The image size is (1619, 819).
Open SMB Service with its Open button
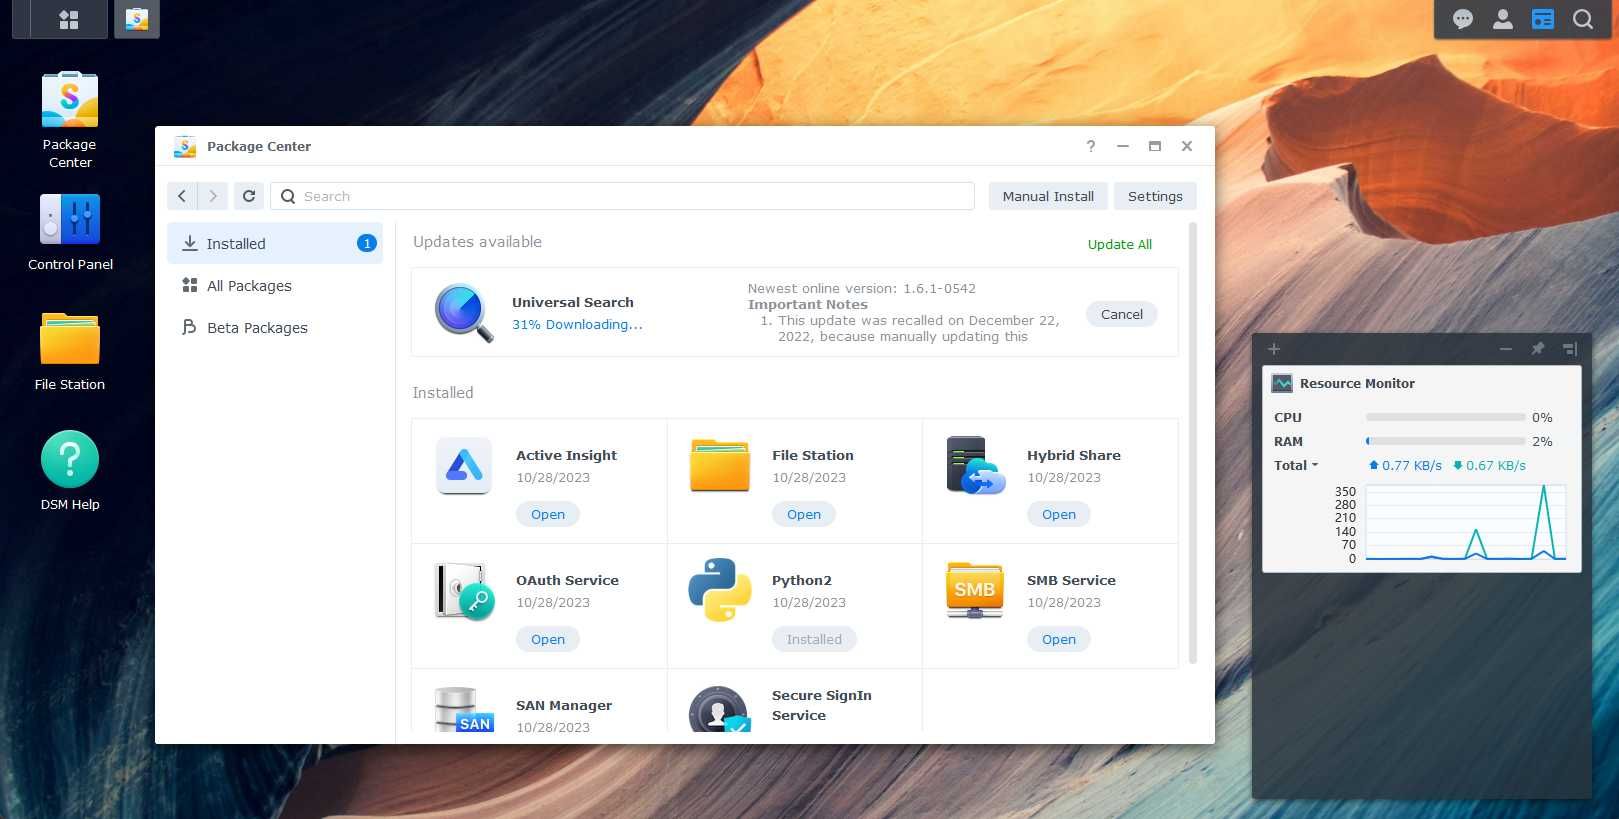point(1059,639)
